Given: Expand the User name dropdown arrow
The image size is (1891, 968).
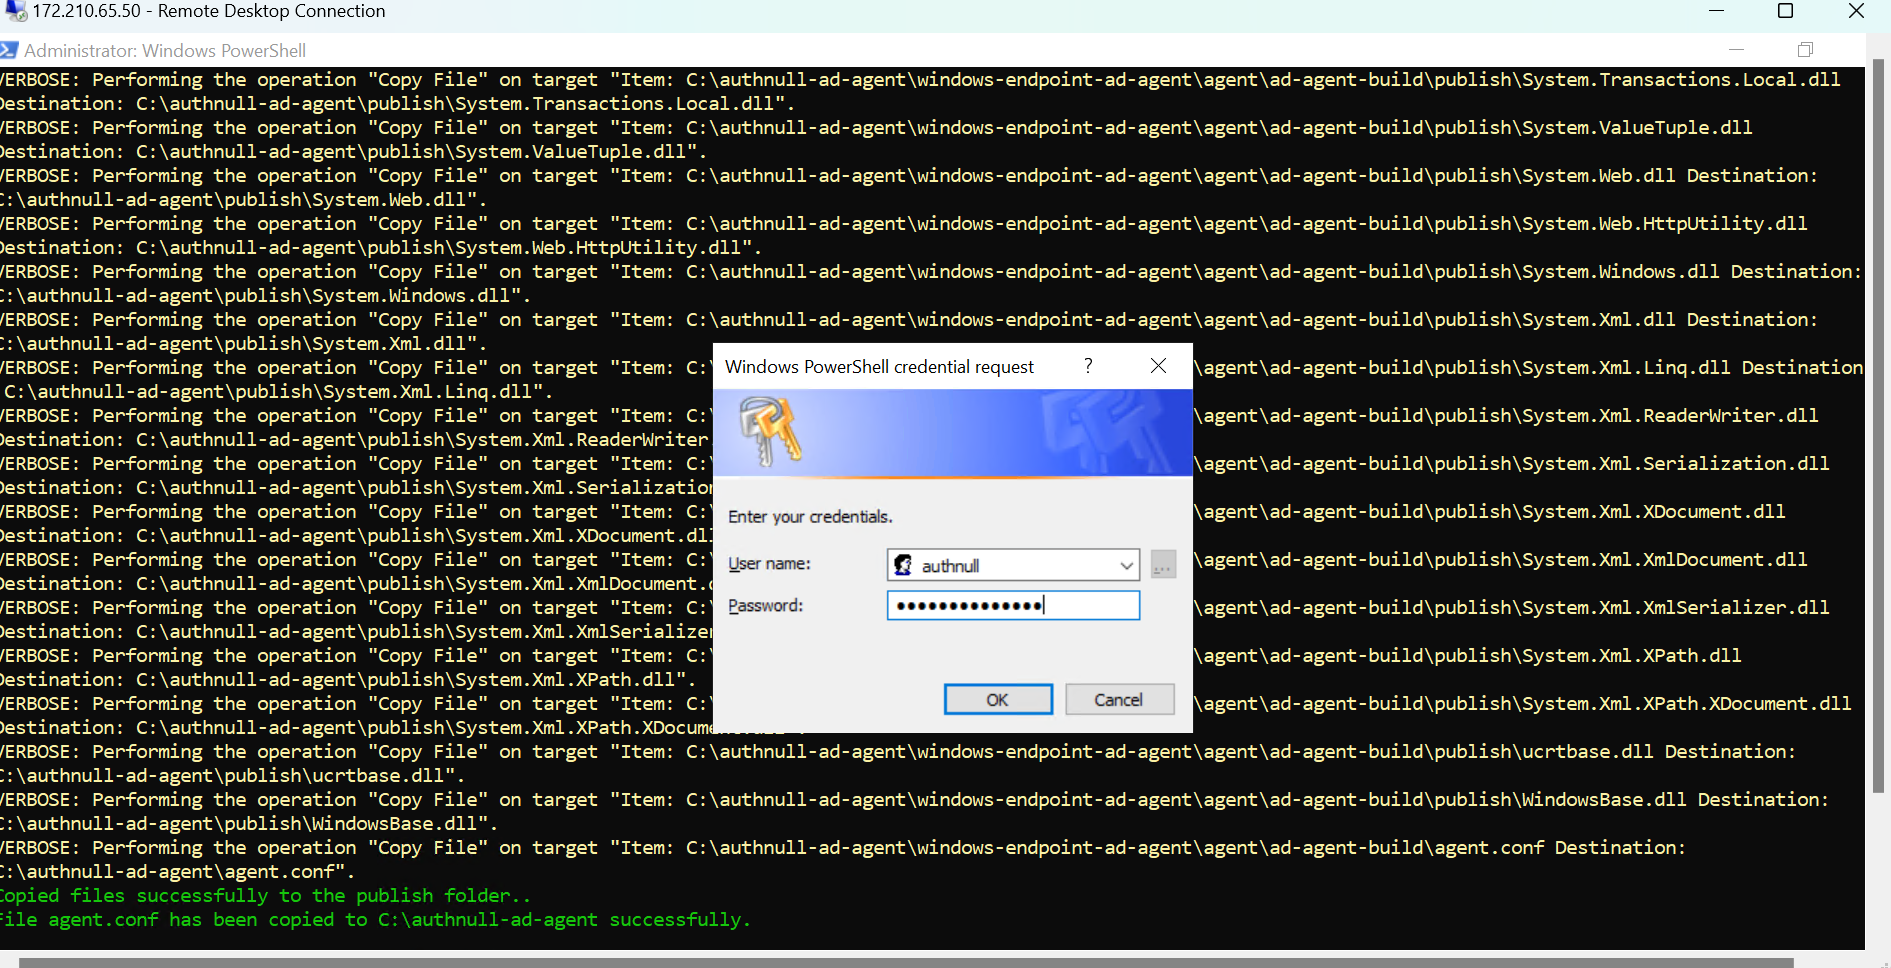Looking at the screenshot, I should [1126, 565].
